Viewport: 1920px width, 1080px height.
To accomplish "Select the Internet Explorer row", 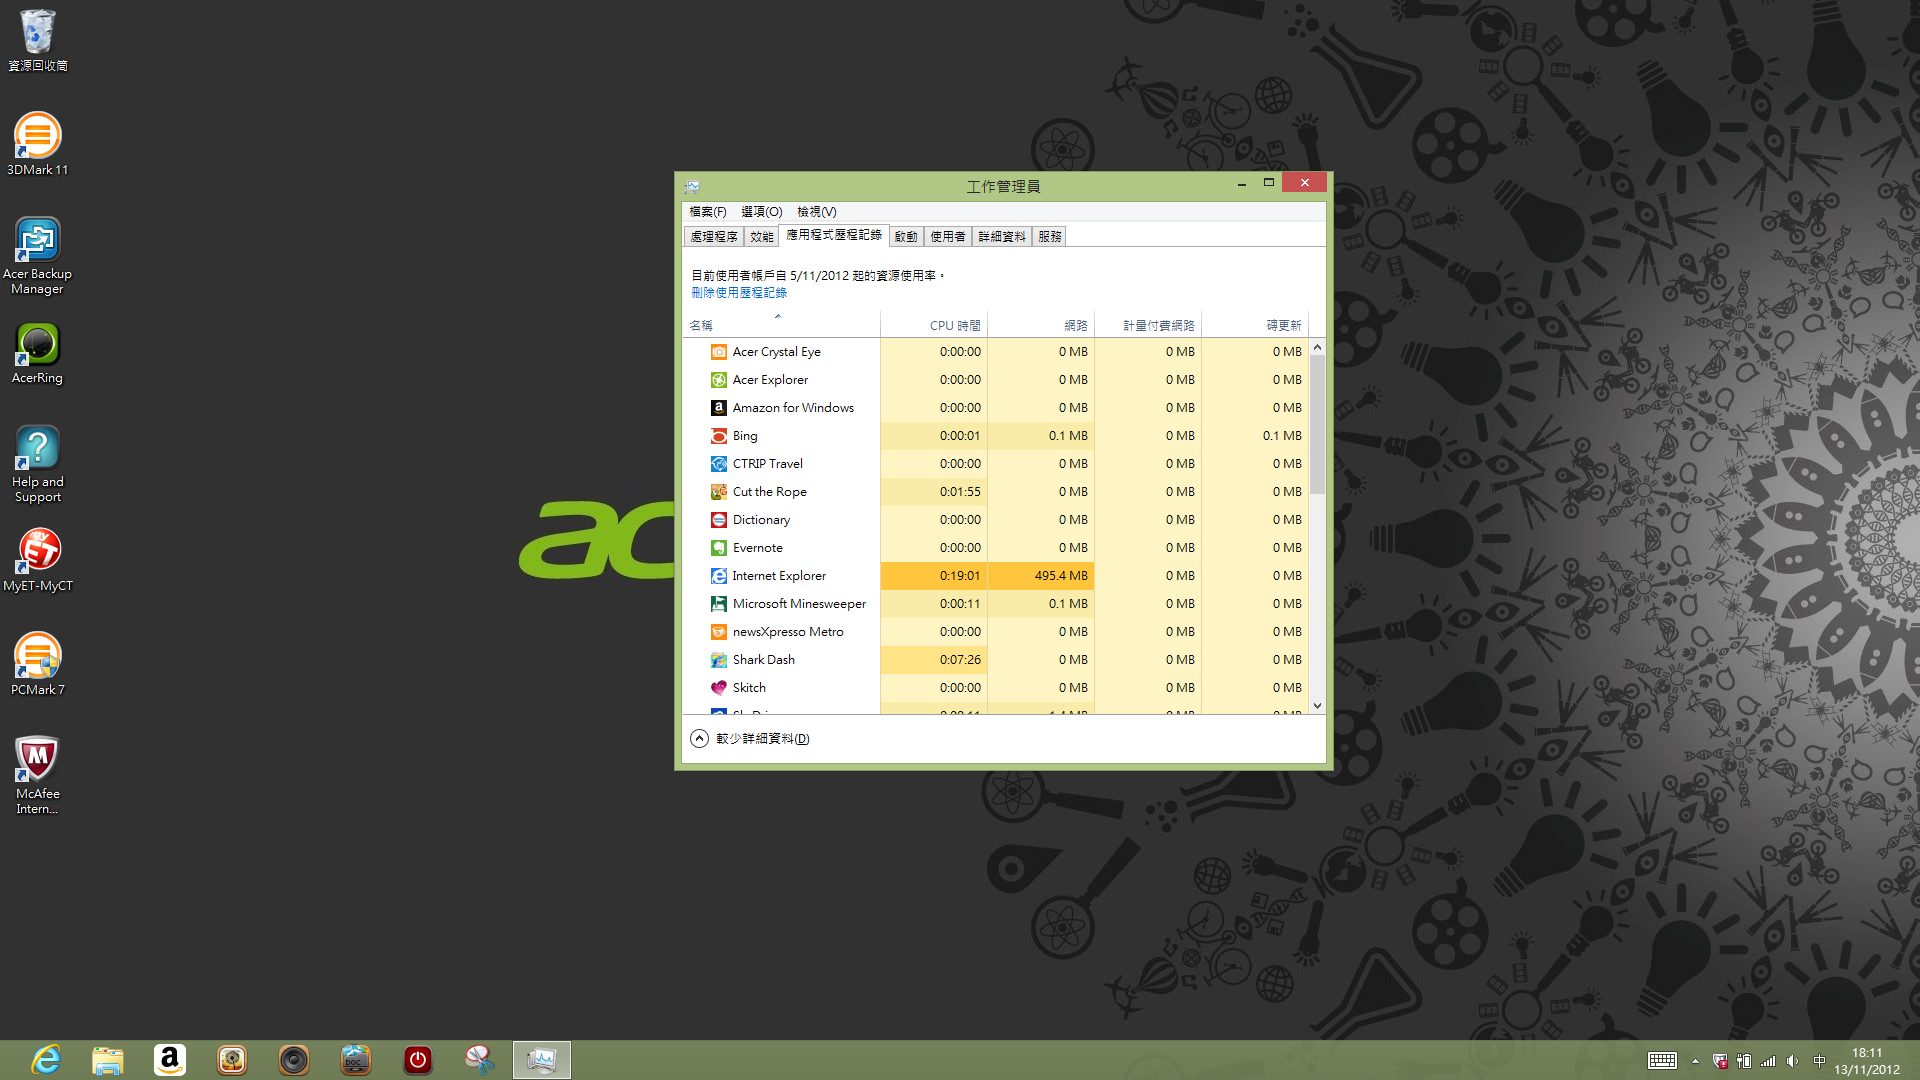I will pyautogui.click(x=995, y=576).
